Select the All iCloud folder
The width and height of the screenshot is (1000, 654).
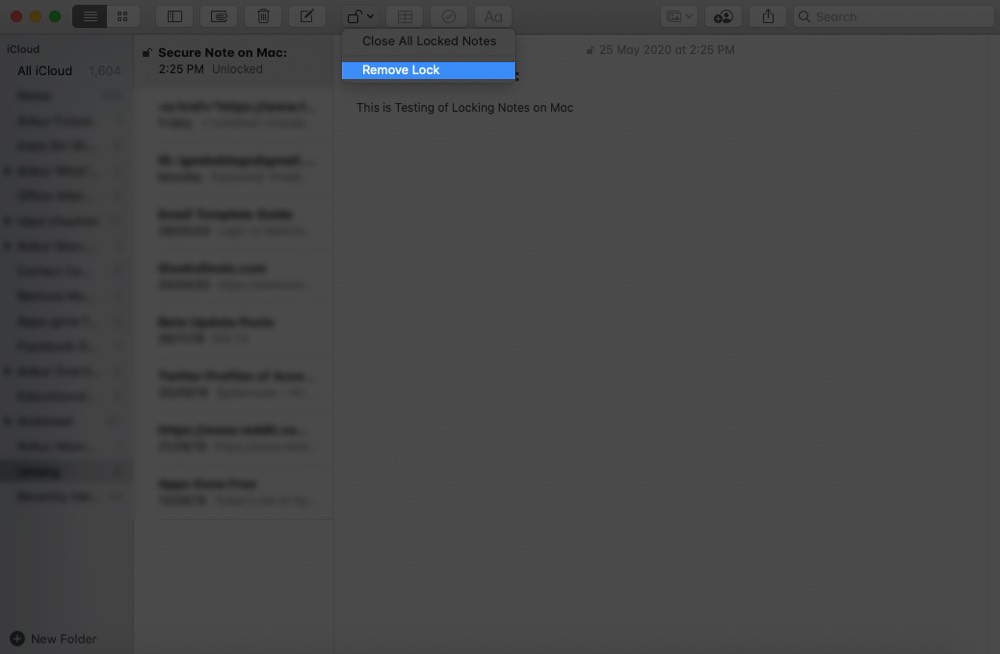pyautogui.click(x=44, y=70)
